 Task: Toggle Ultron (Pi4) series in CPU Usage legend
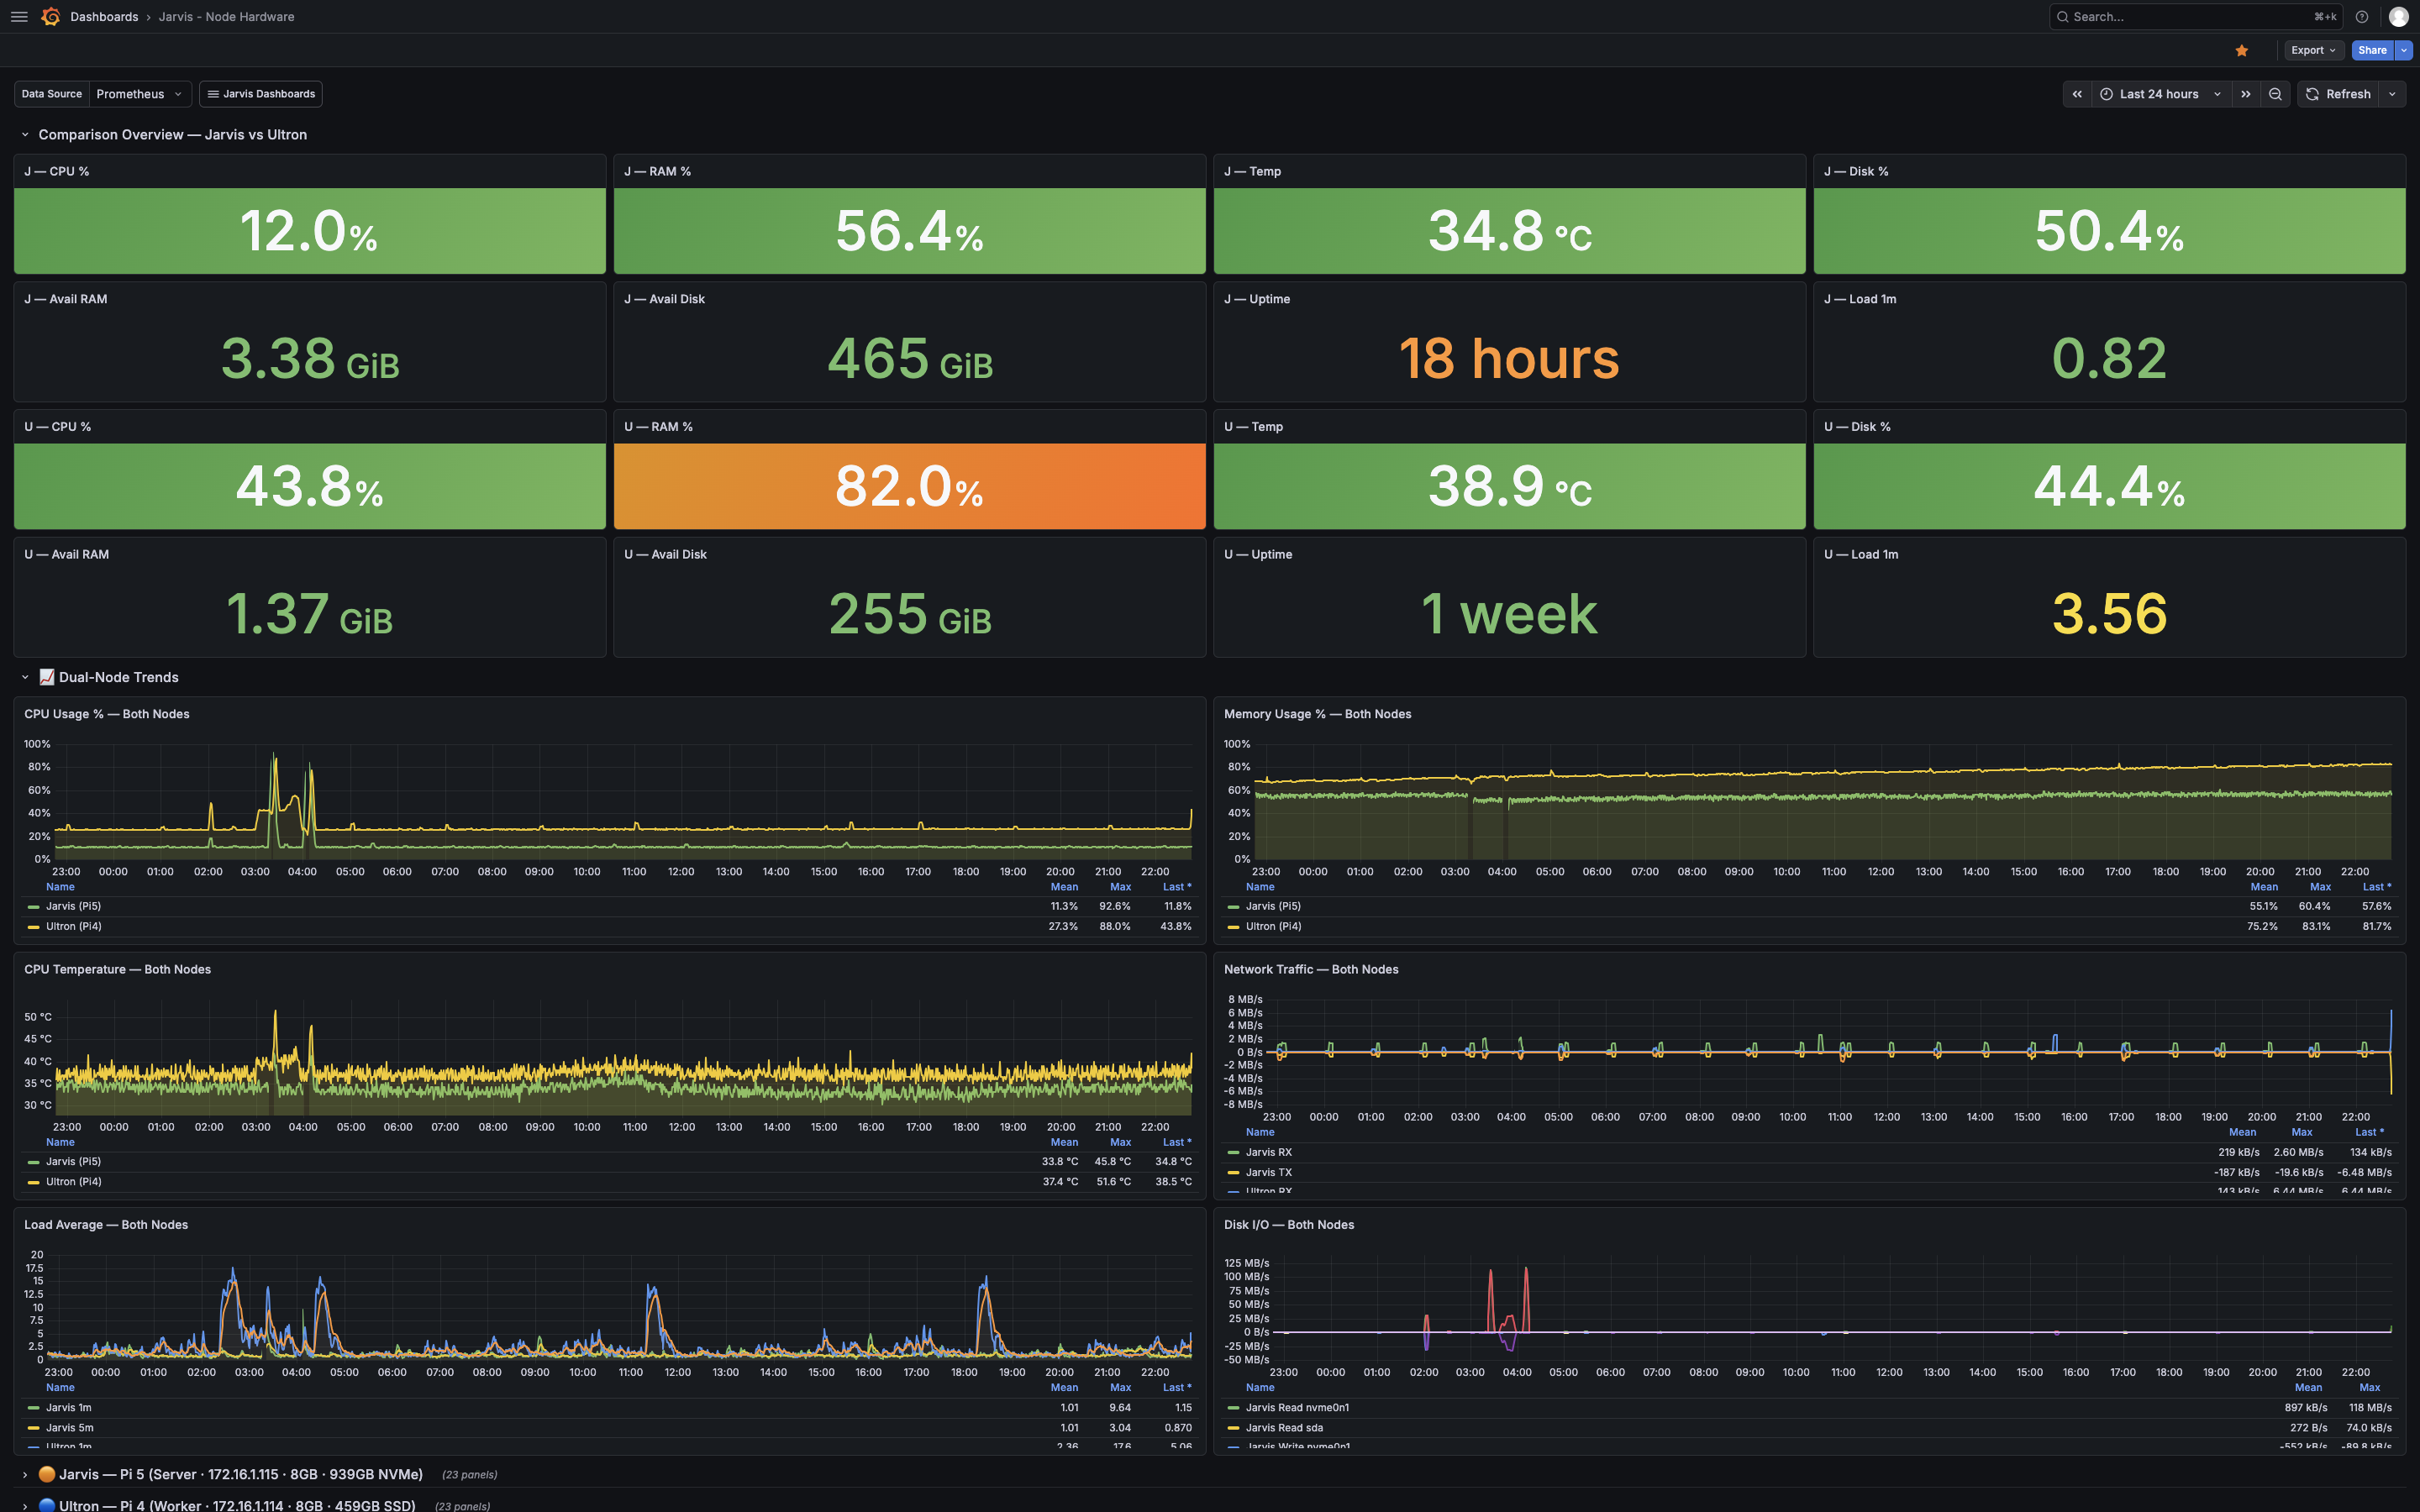pyautogui.click(x=73, y=926)
